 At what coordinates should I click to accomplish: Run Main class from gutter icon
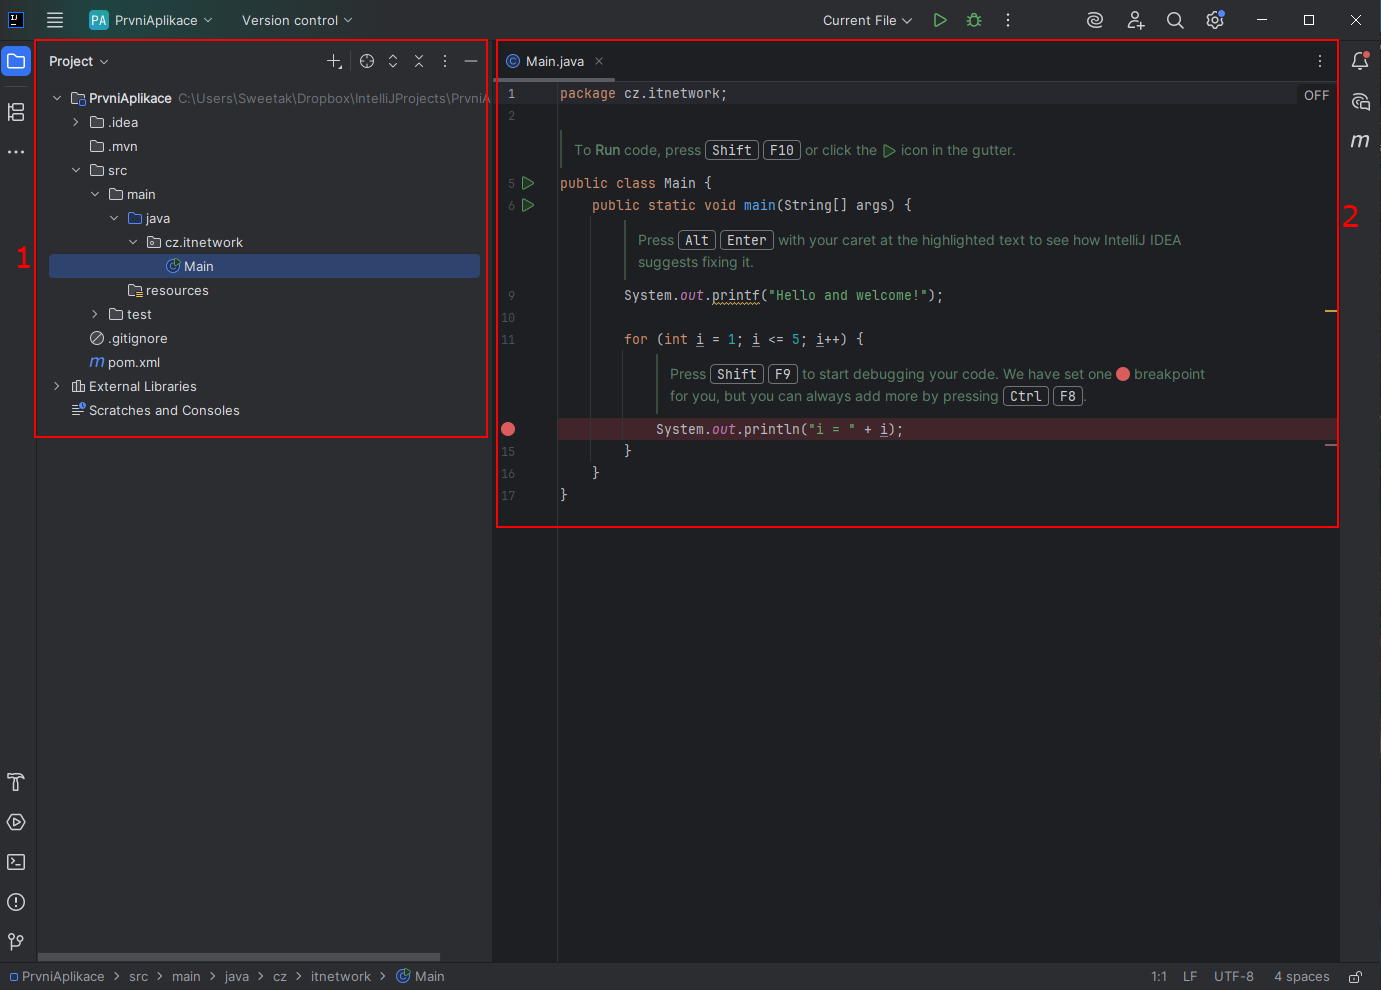528,183
